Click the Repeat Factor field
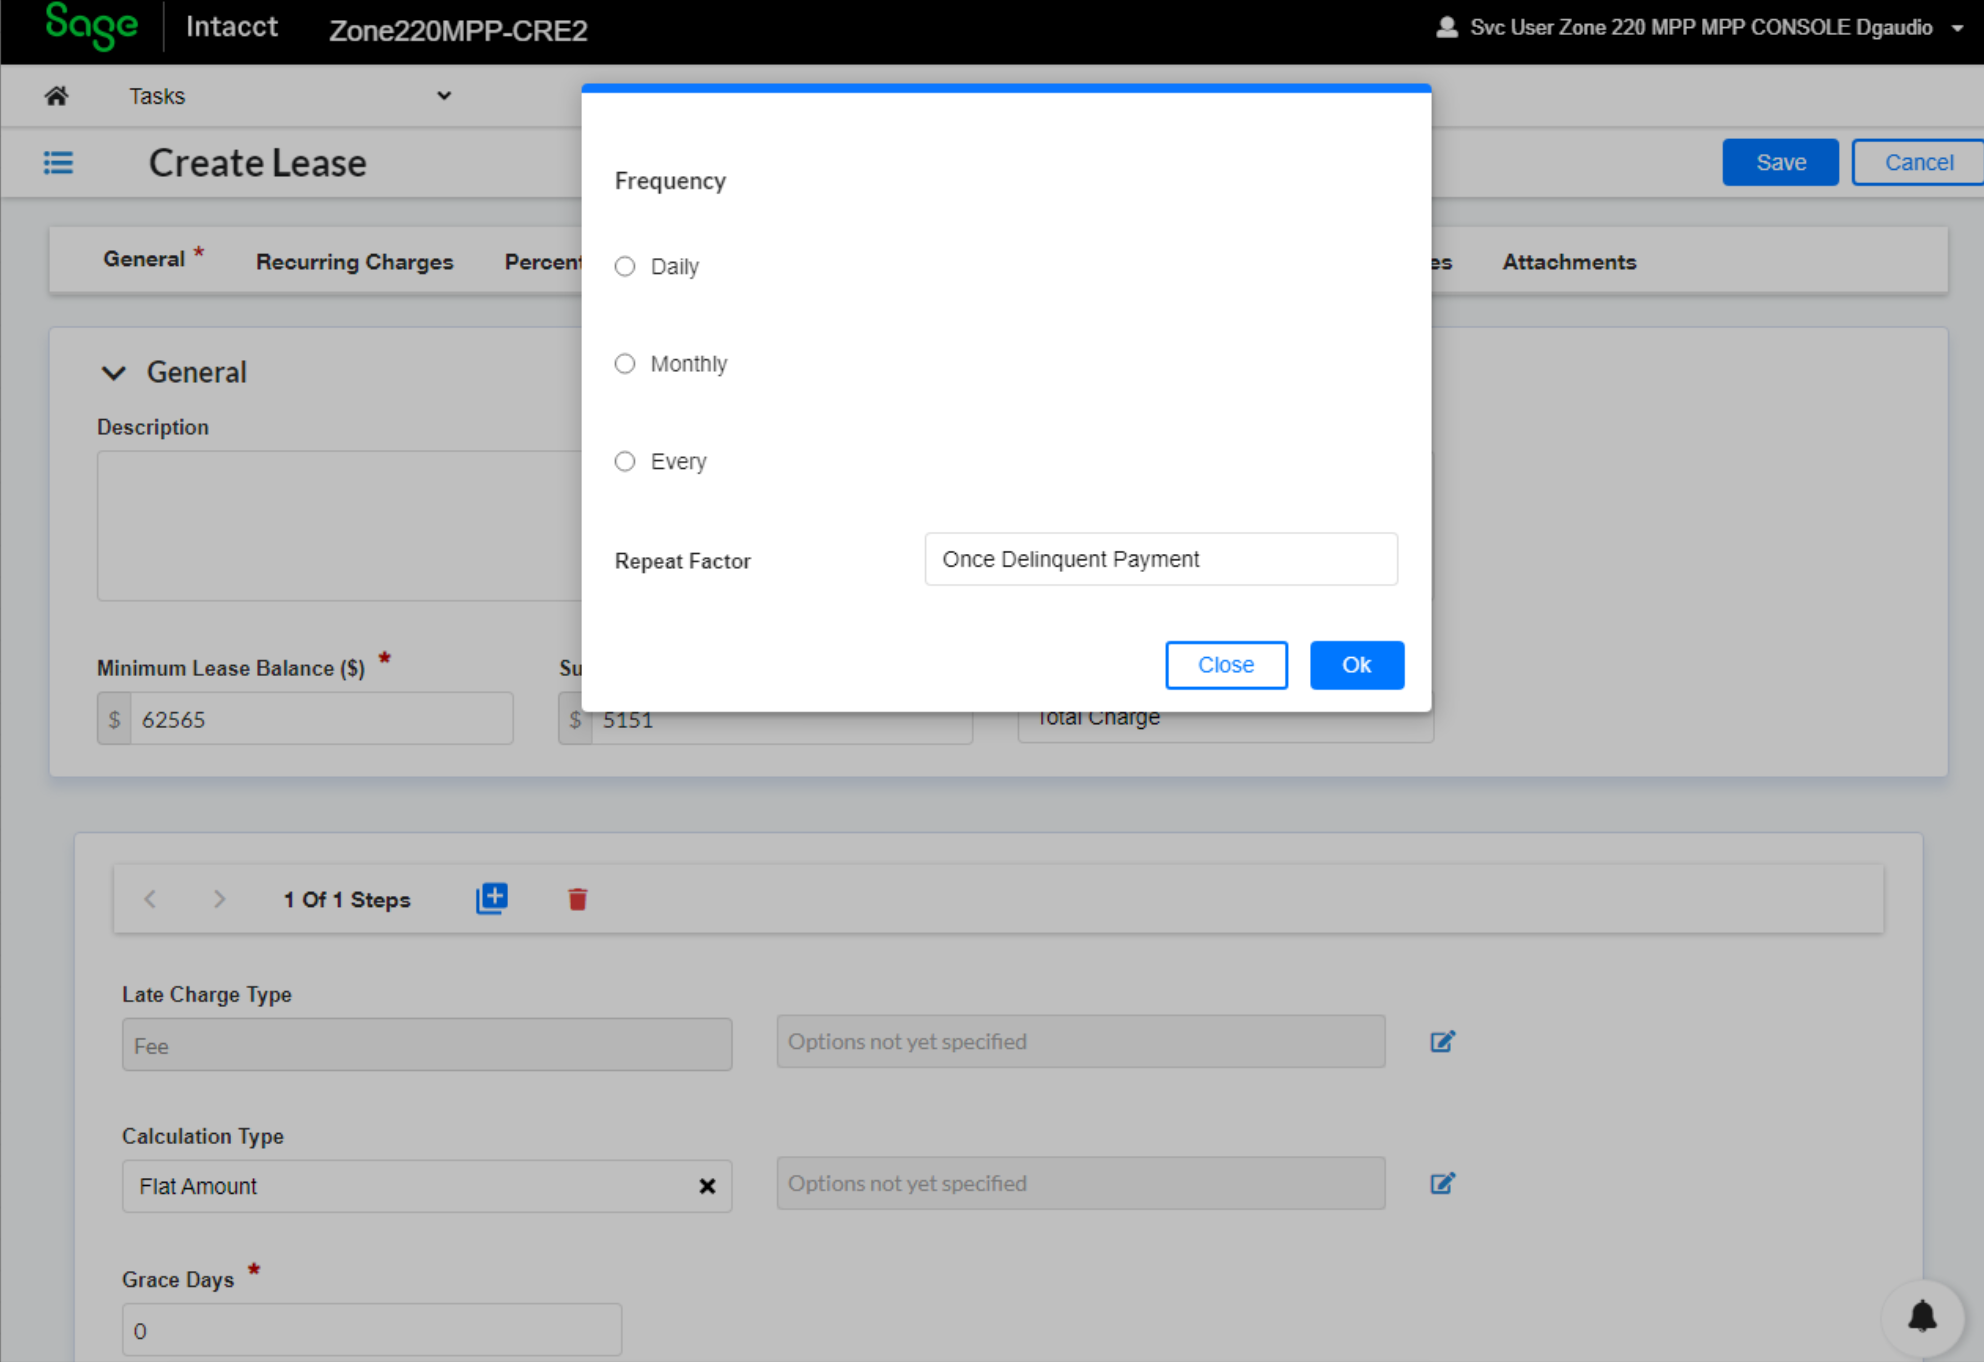This screenshot has height=1362, width=1984. click(1161, 559)
